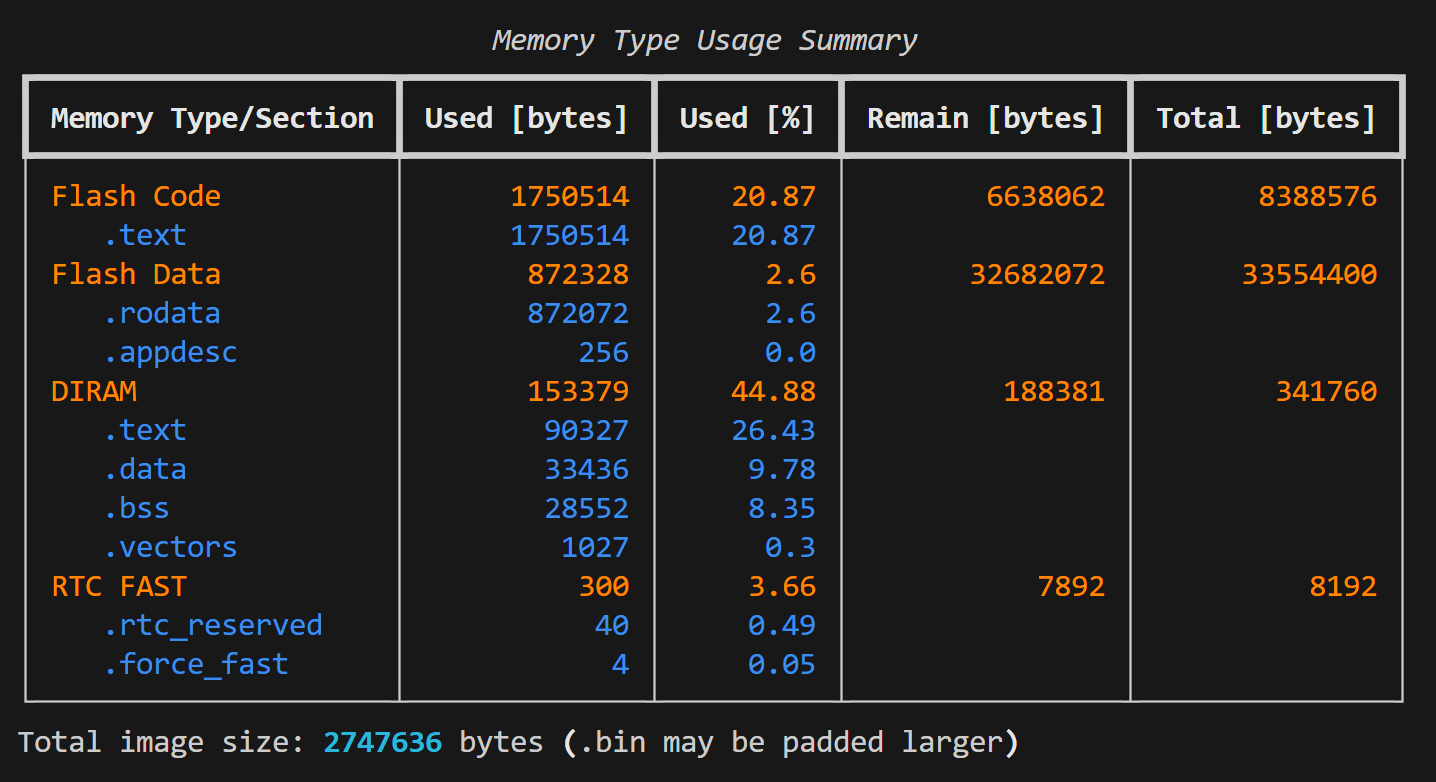Viewport: 1436px width, 782px height.
Task: Select the ".force_fast" section label
Action: tap(196, 664)
